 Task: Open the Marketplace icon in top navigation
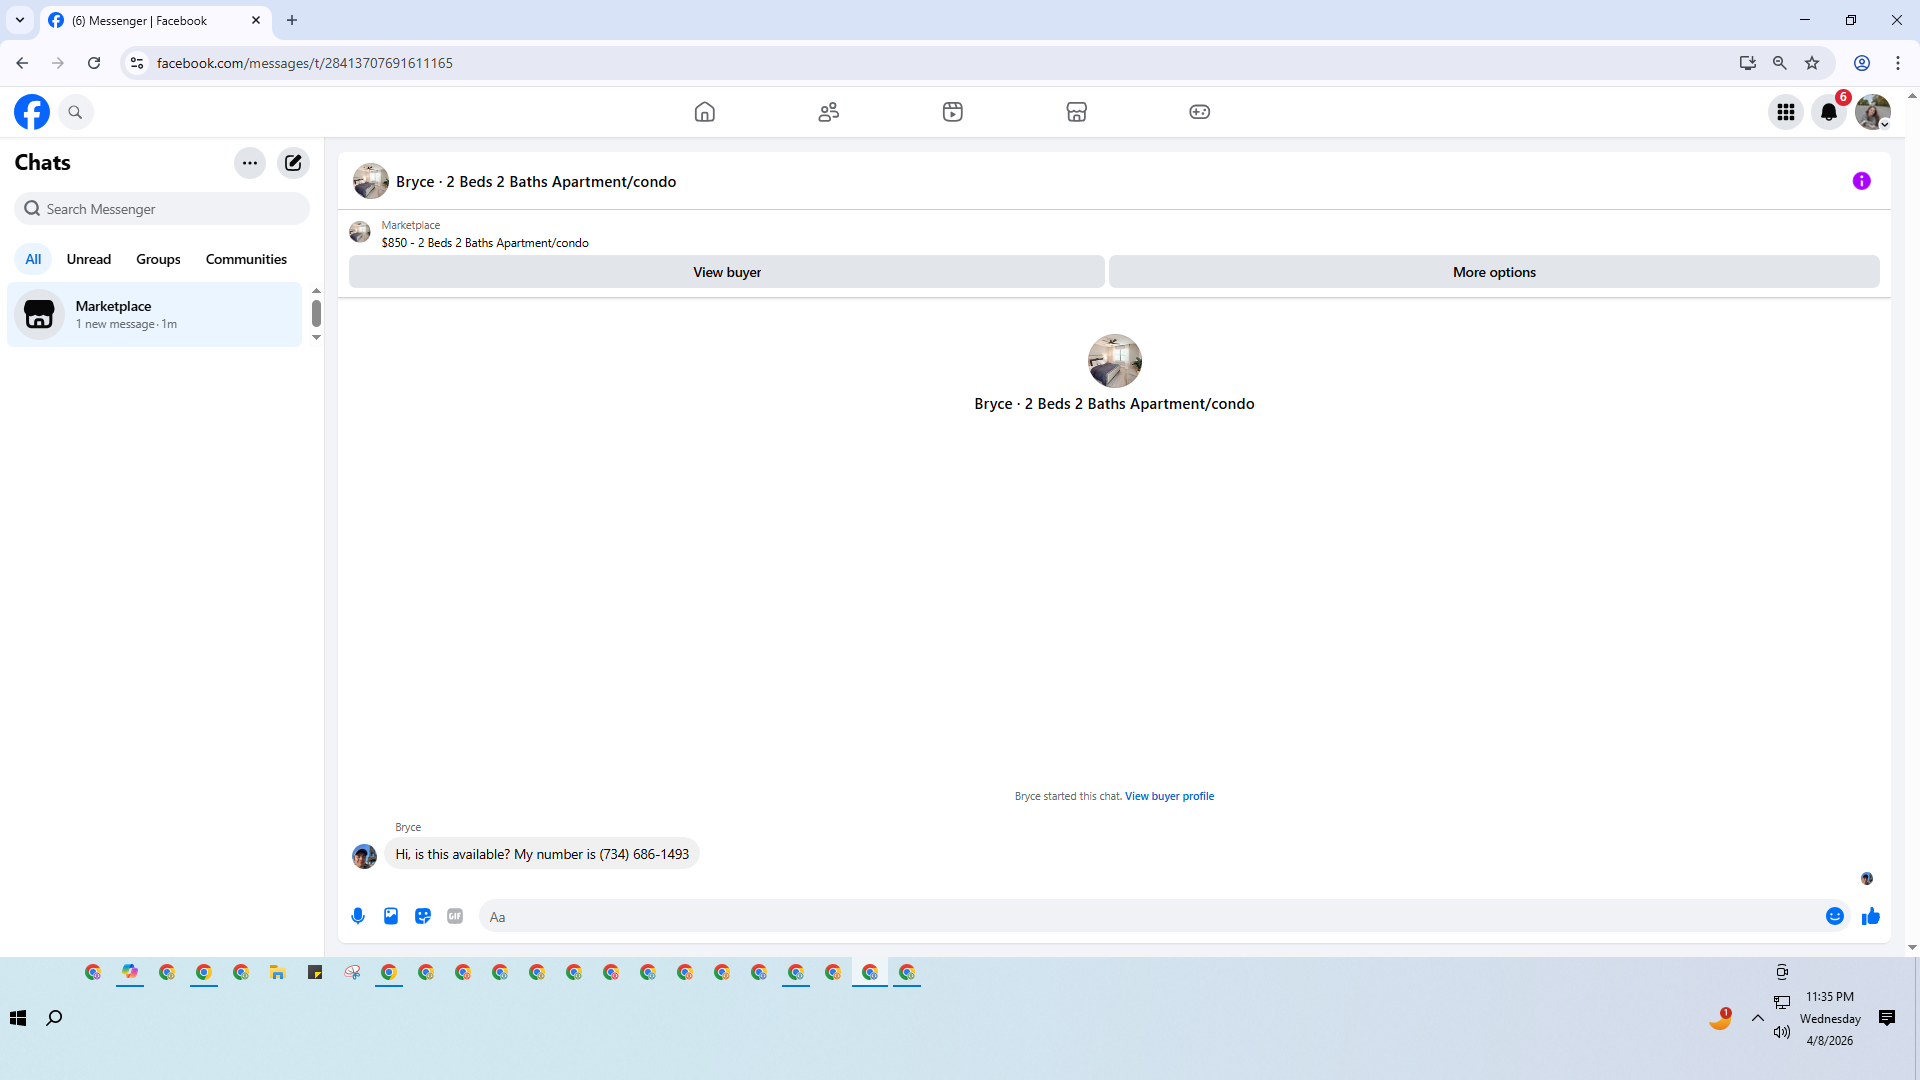[1076, 112]
